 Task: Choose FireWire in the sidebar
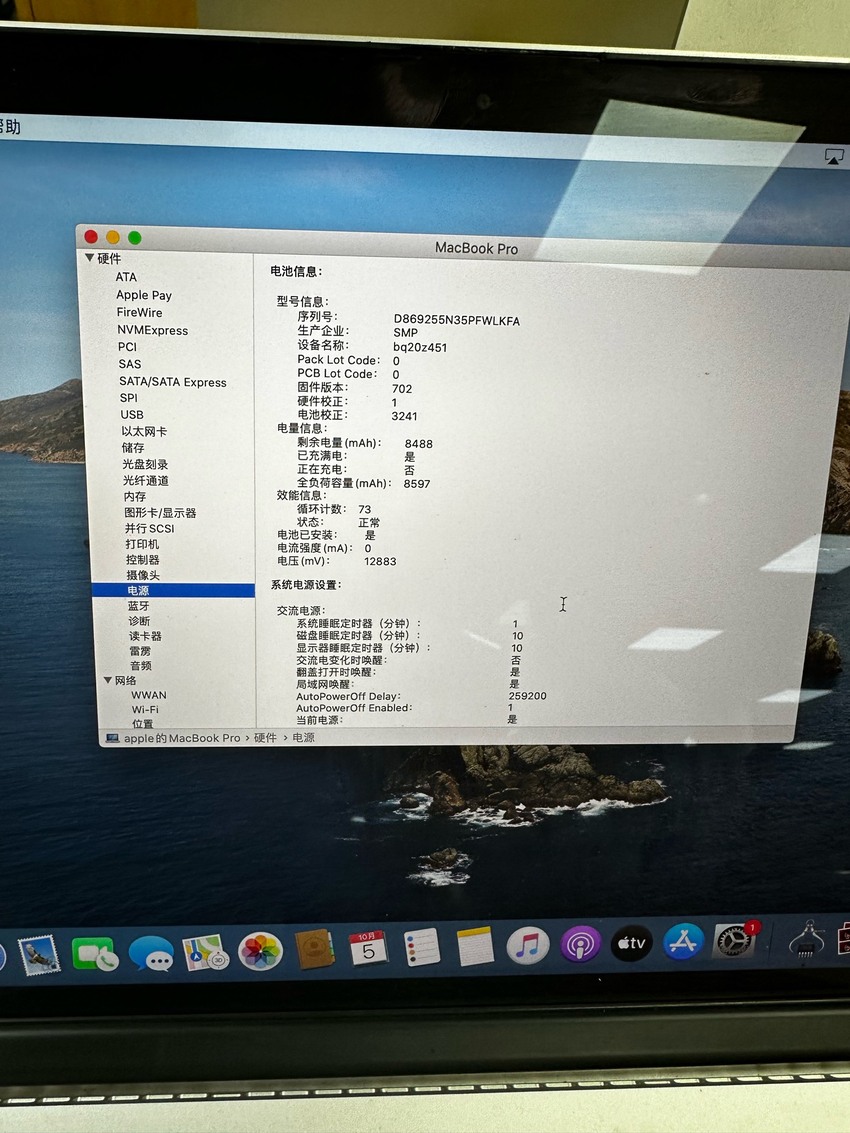(x=139, y=312)
